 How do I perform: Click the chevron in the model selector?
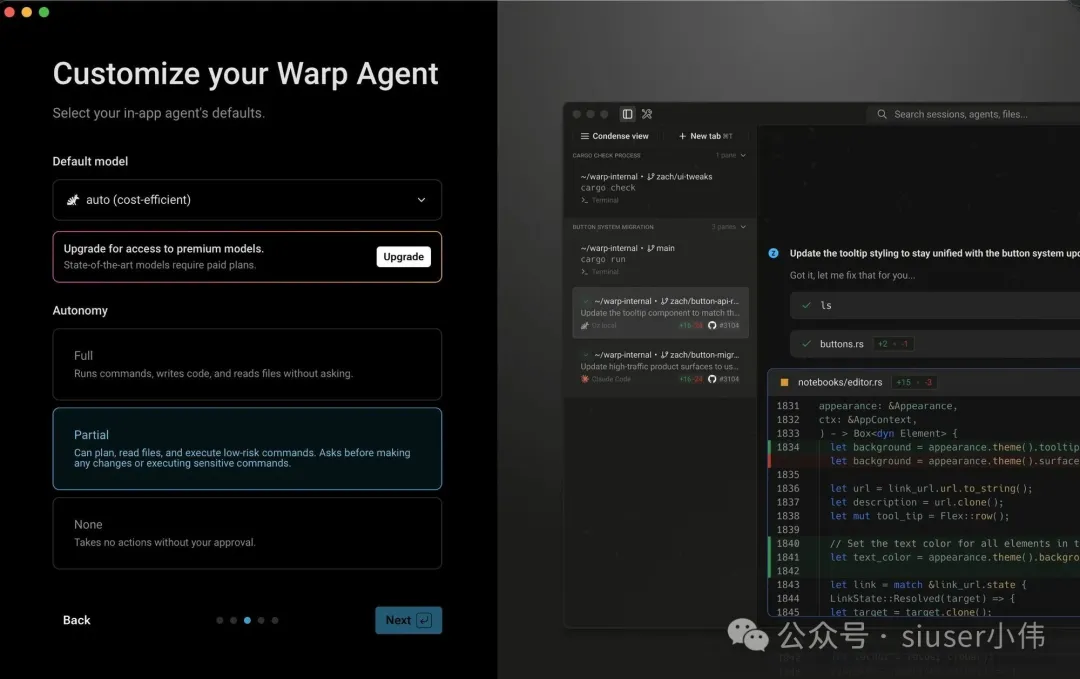(421, 200)
